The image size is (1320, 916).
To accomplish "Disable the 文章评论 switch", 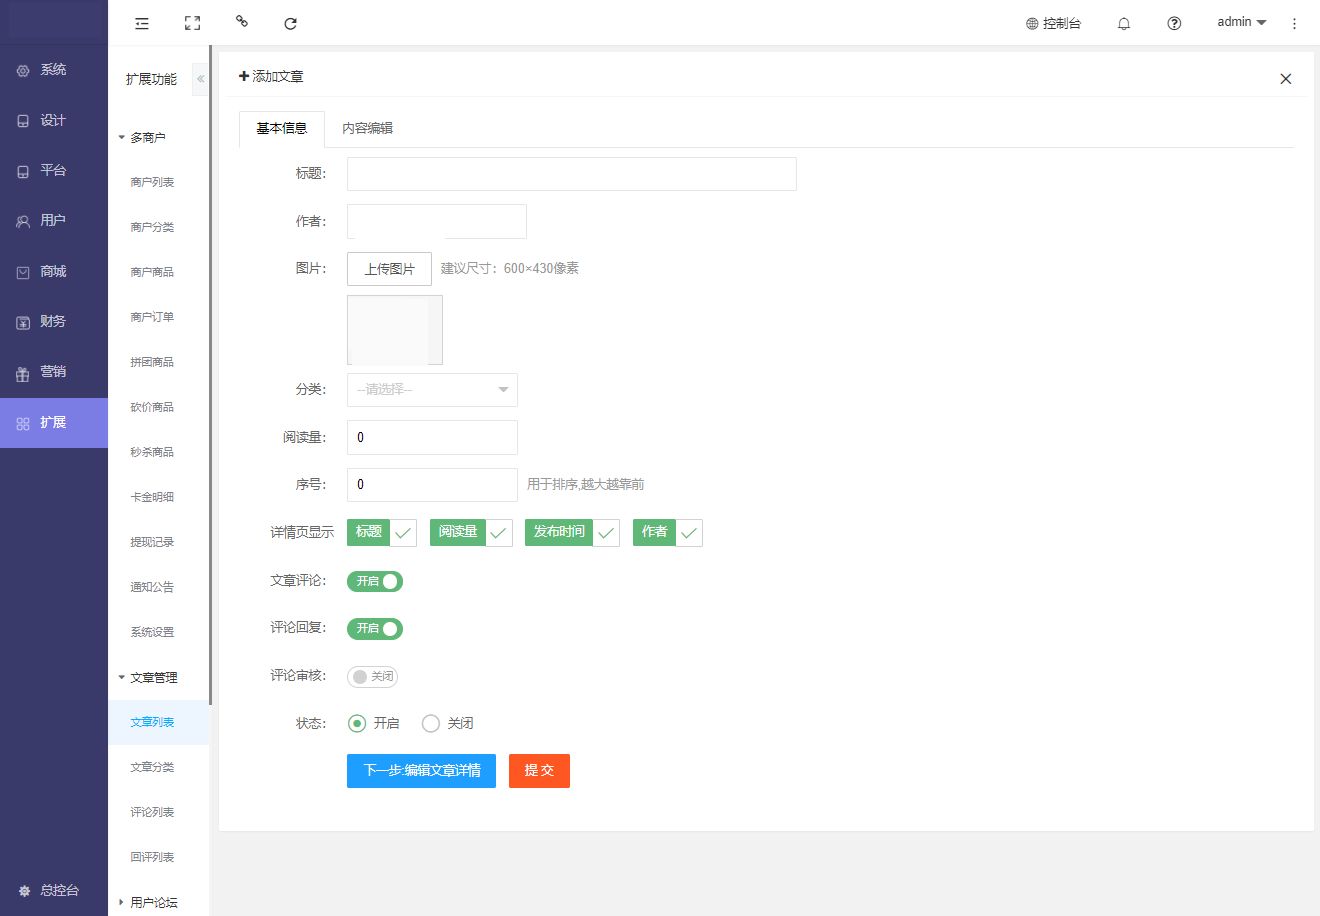I will [x=375, y=581].
